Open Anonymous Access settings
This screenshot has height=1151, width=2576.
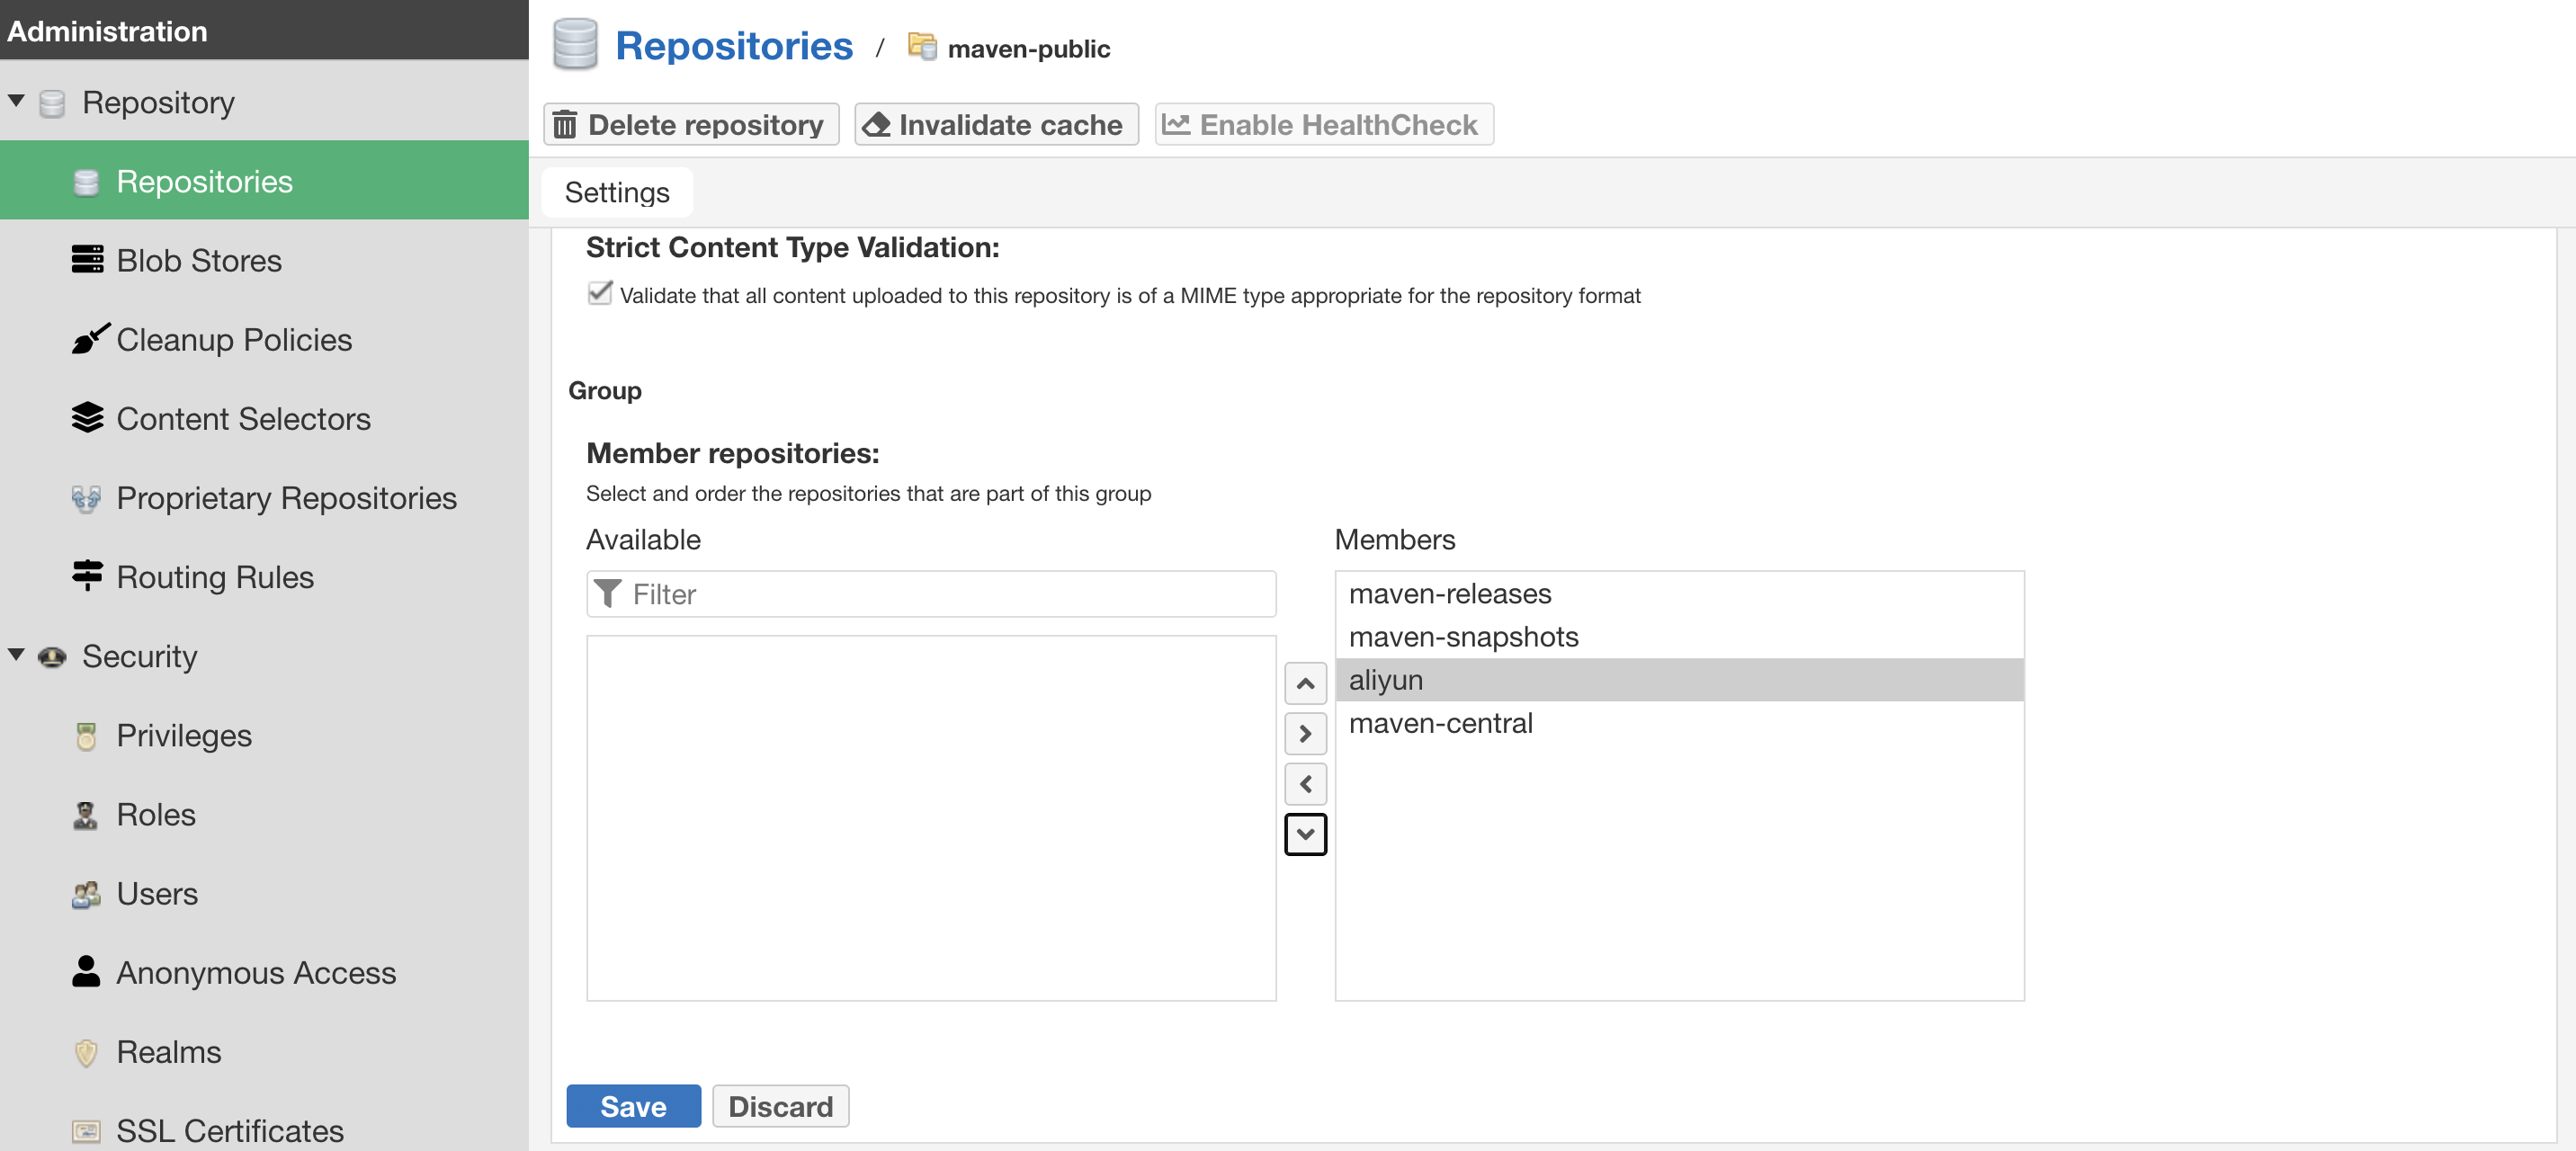(256, 973)
